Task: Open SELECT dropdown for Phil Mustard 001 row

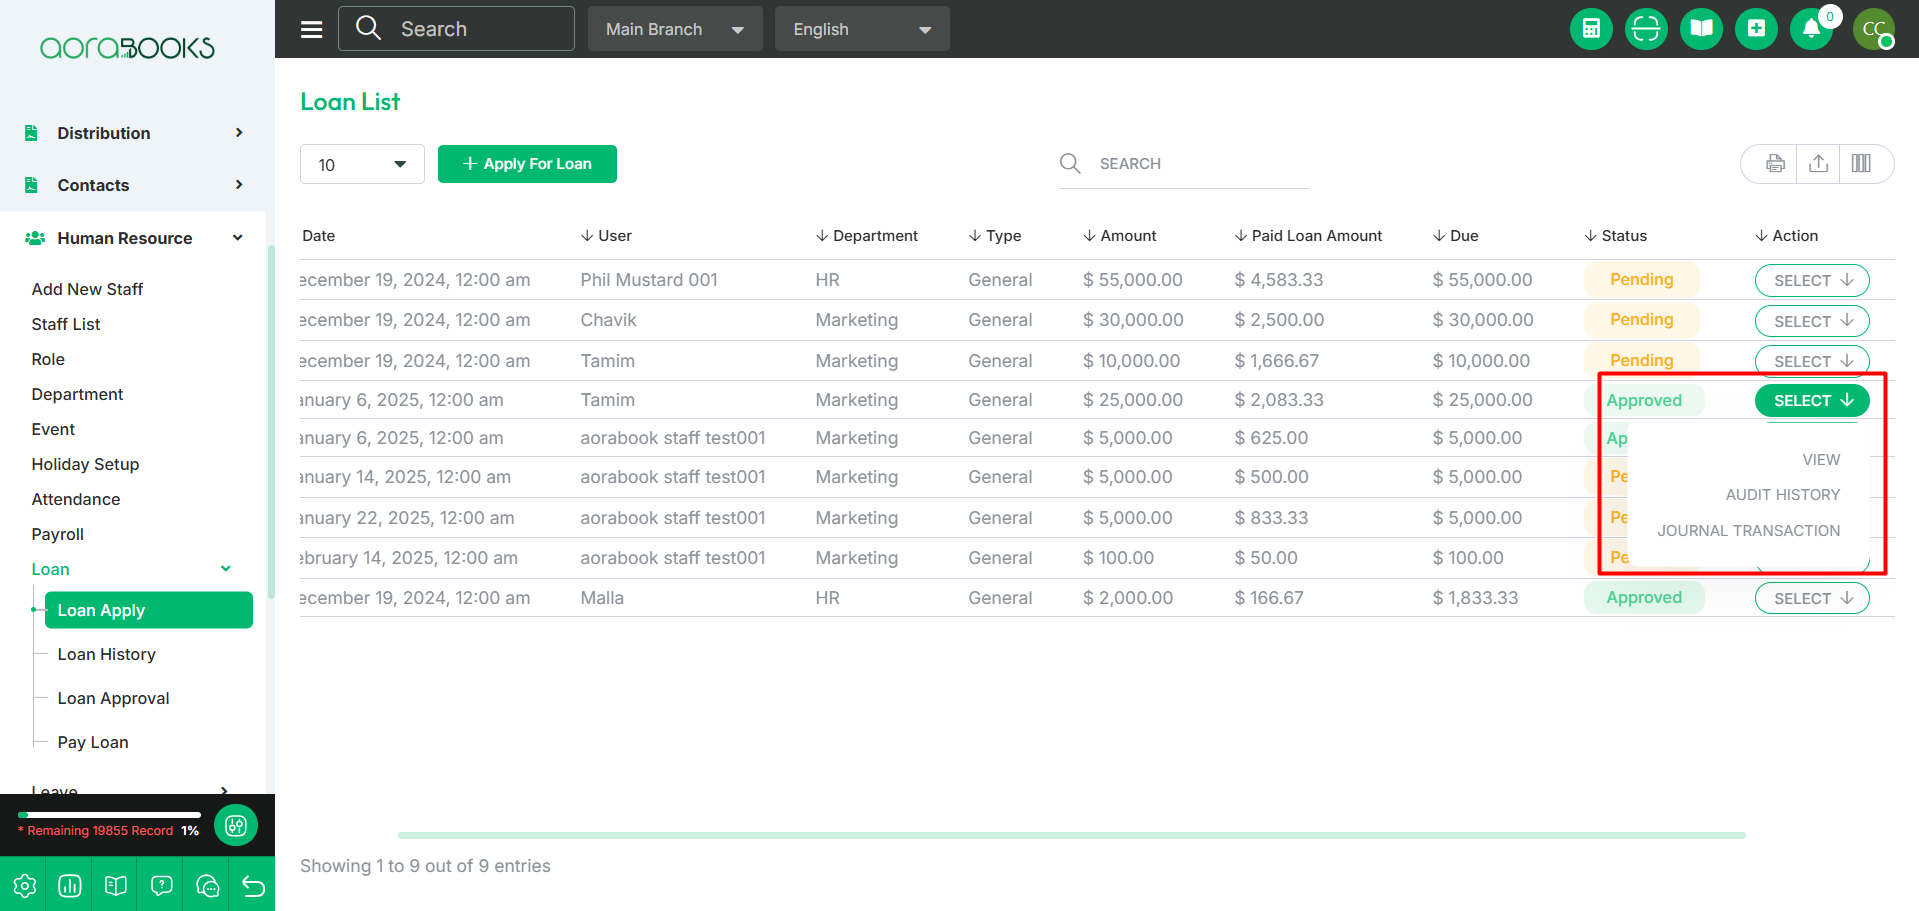Action: point(1812,280)
